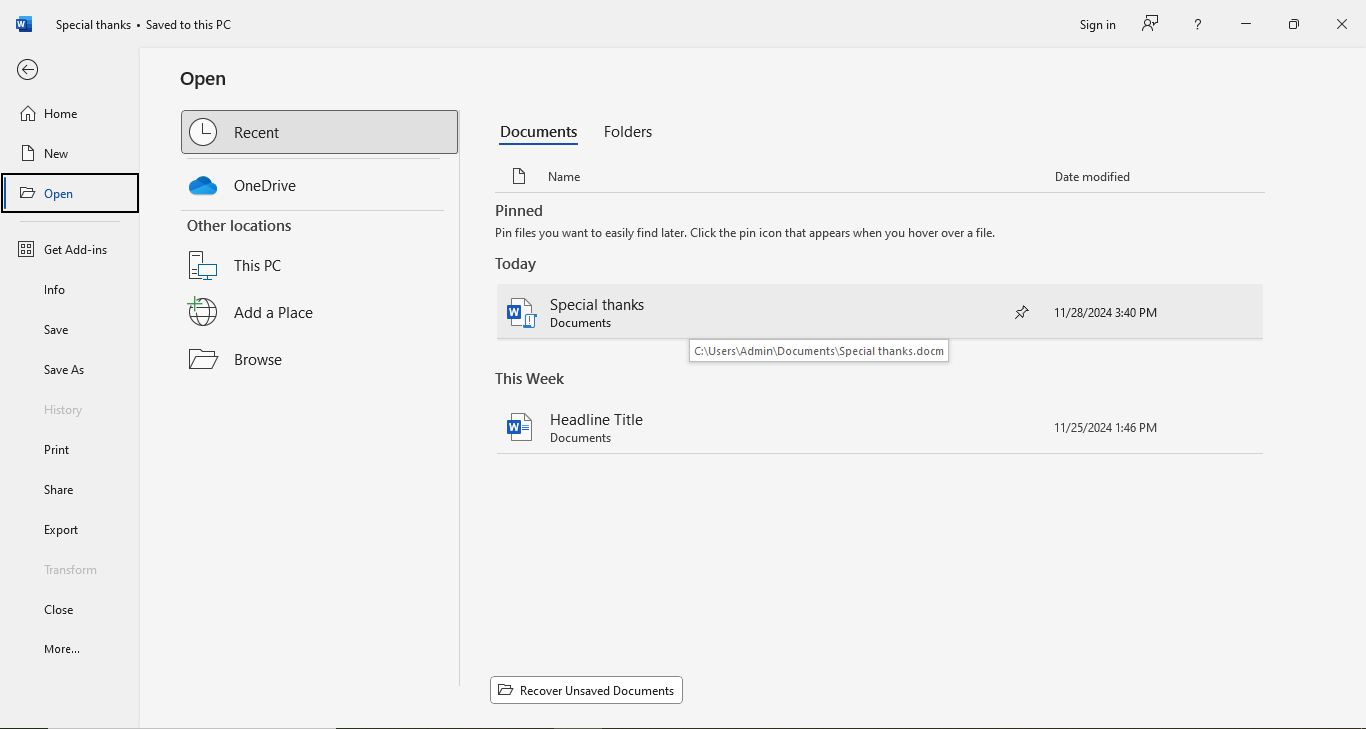Sort by the Name column header

(564, 177)
